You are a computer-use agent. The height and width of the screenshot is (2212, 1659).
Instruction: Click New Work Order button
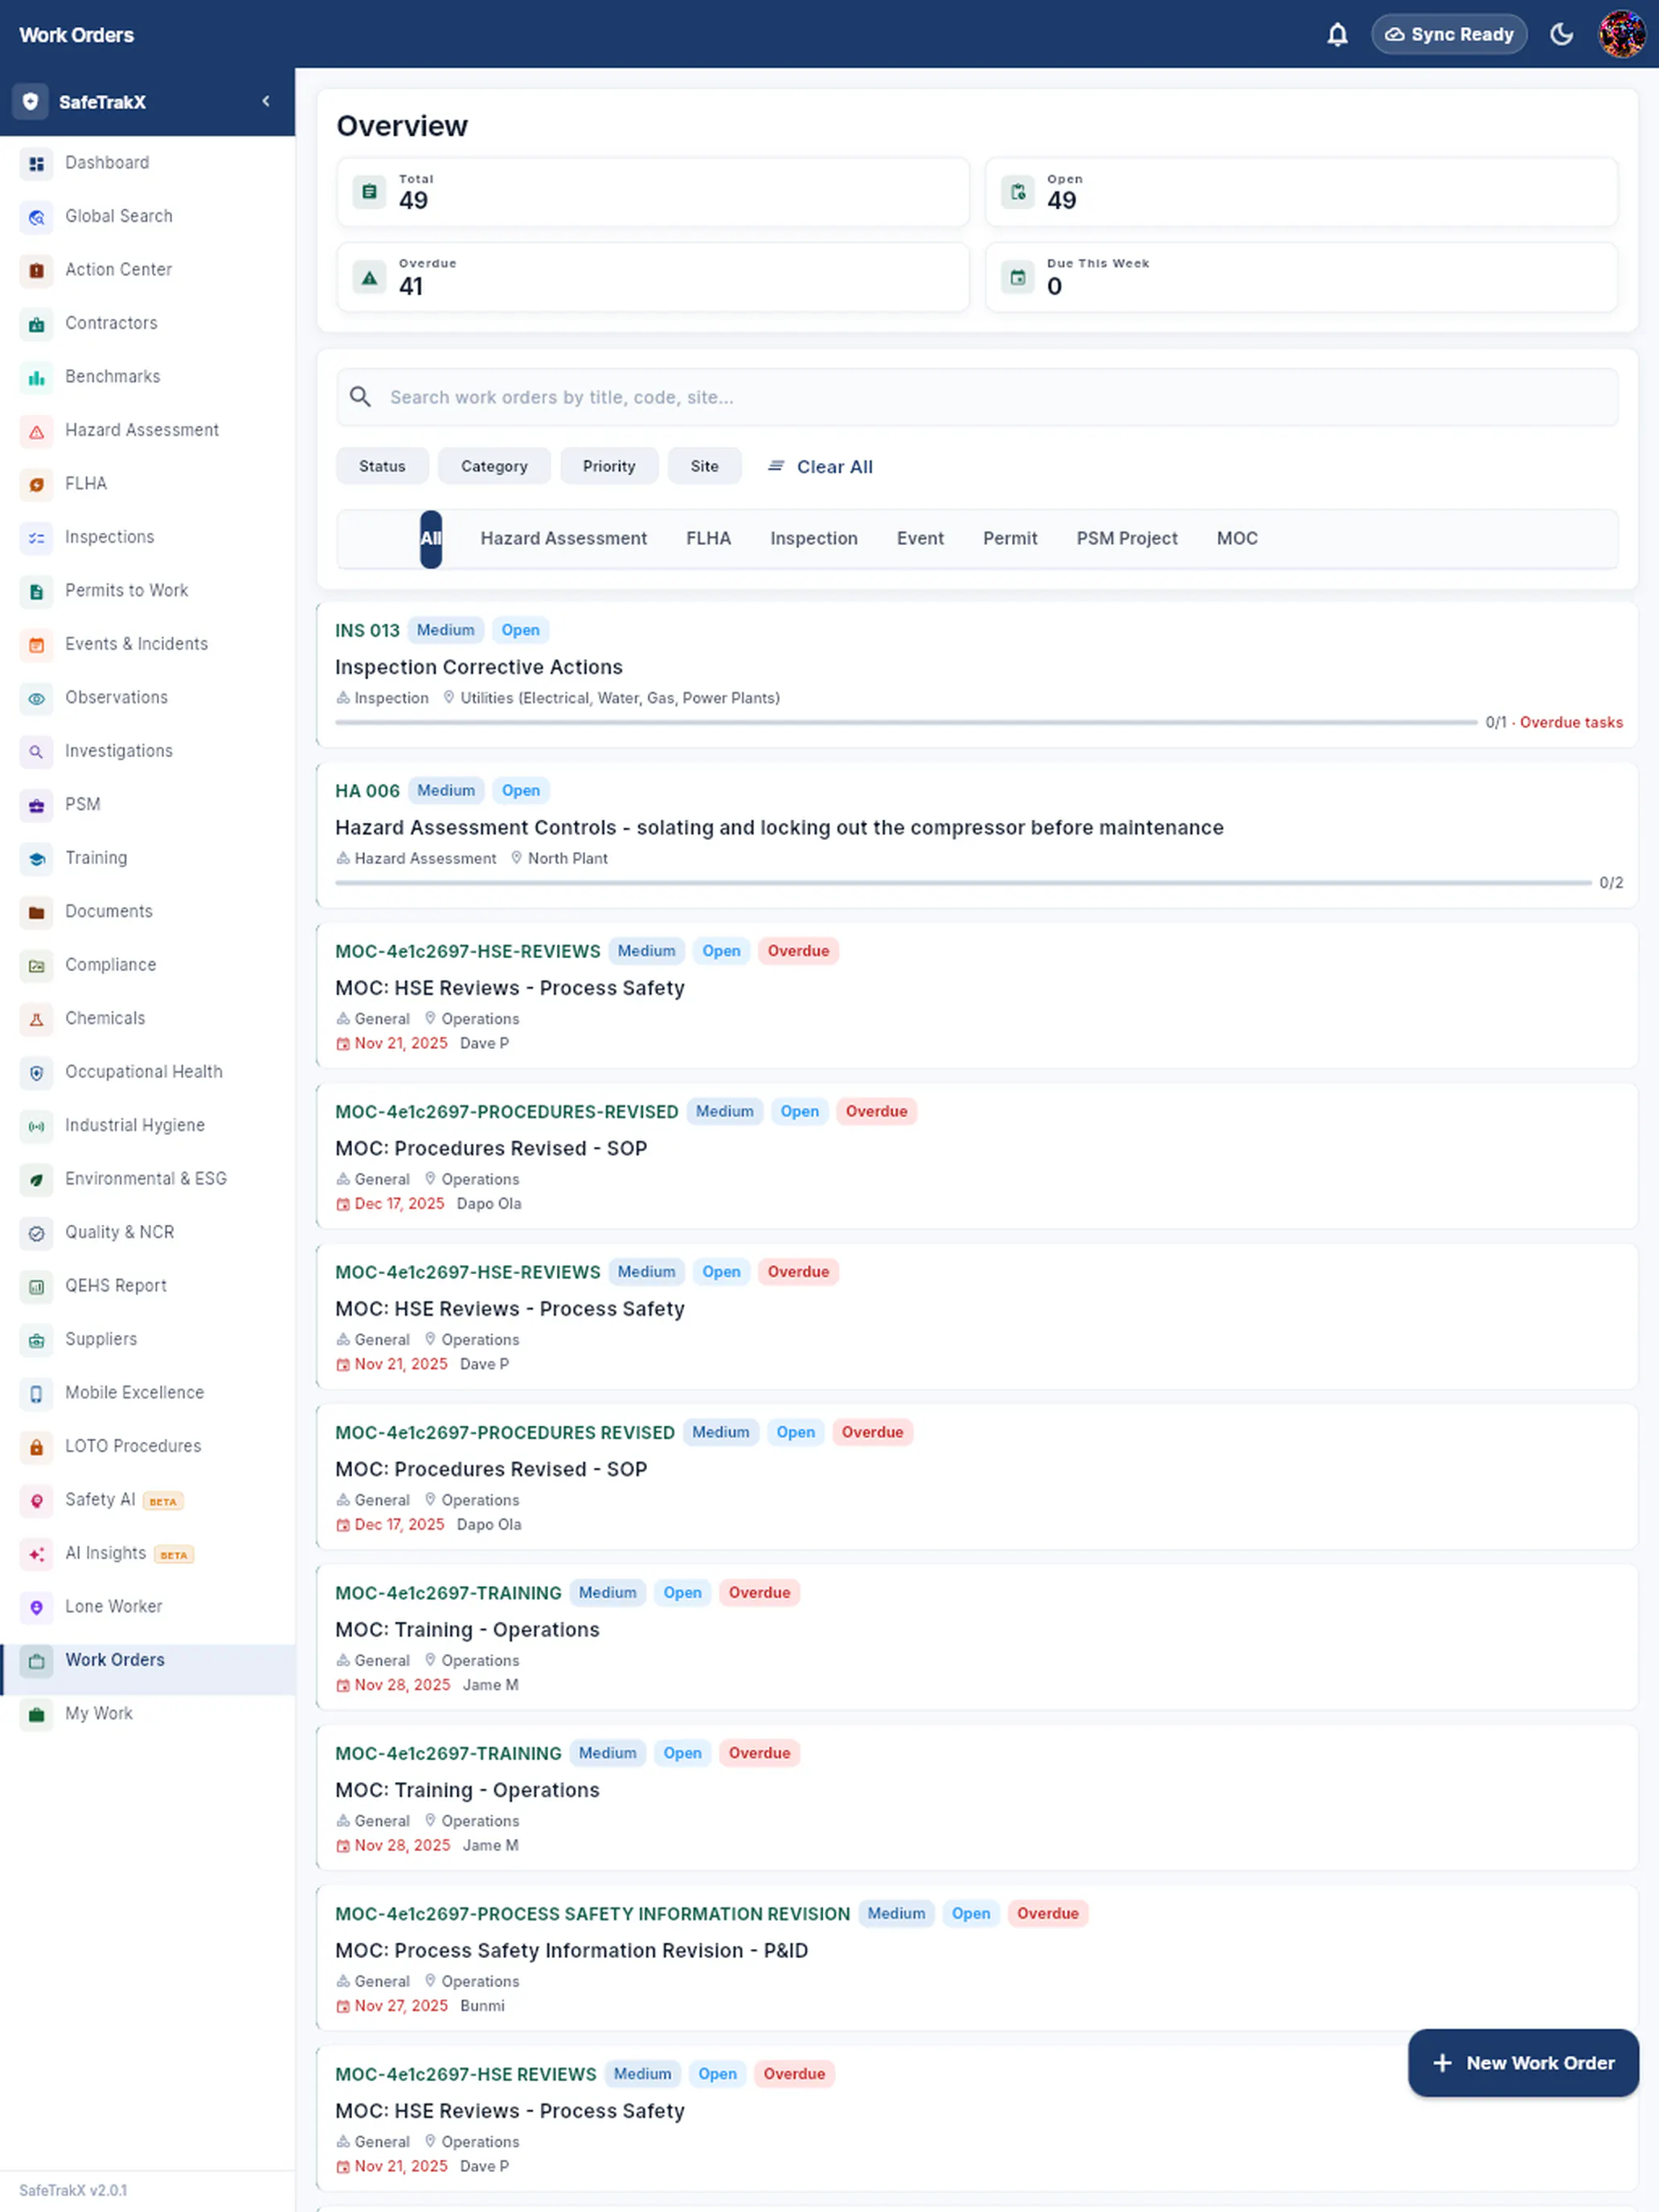point(1523,2063)
